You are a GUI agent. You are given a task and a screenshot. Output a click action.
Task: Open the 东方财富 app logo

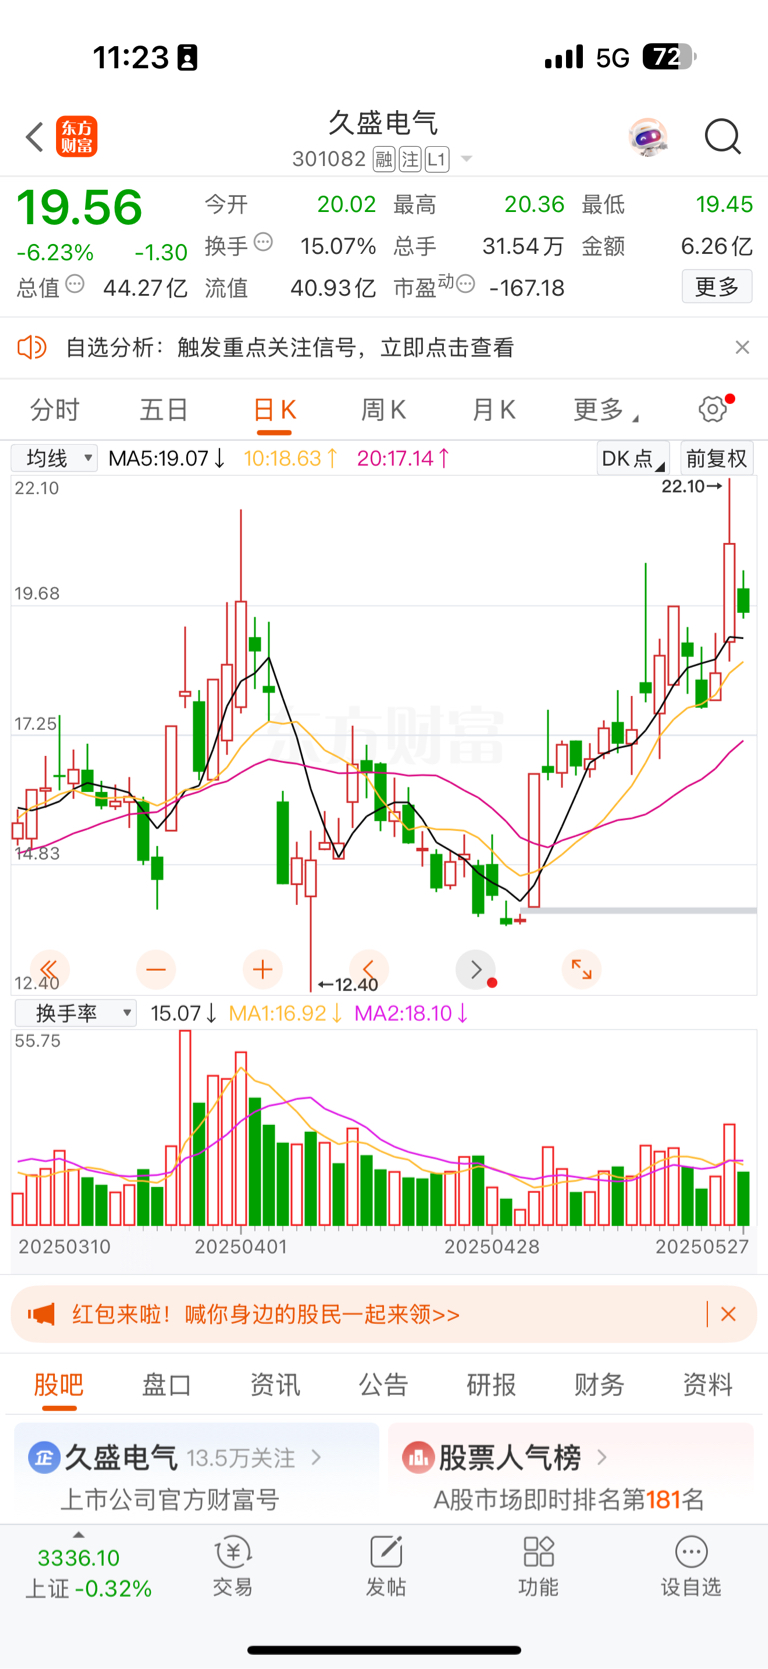77,137
